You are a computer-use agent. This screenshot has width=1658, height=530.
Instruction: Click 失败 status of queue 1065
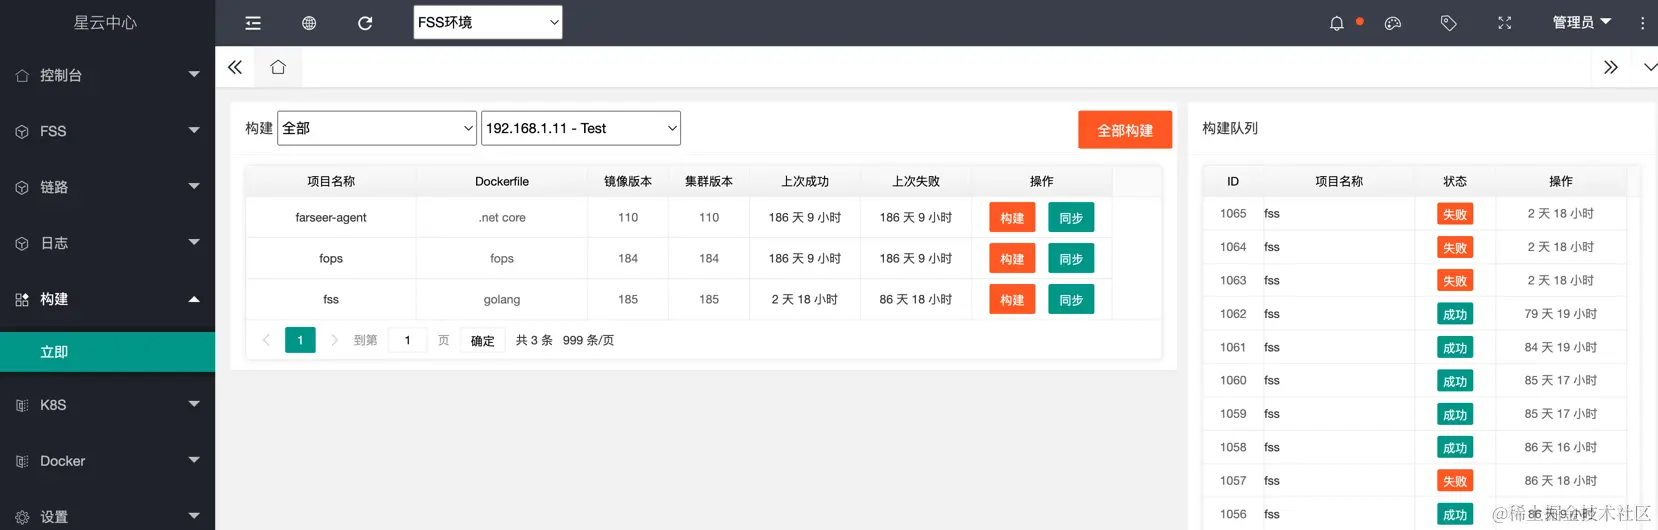(1455, 214)
